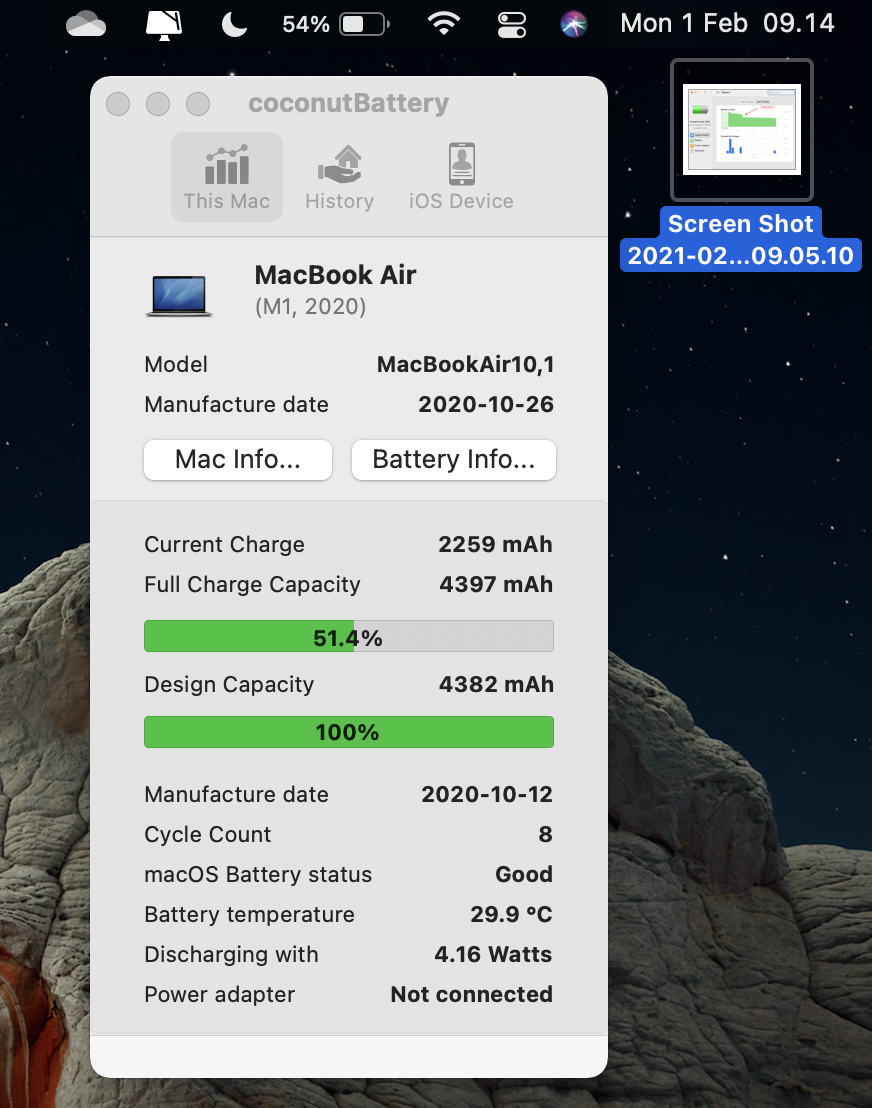Click the Power adapter label
This screenshot has width=872, height=1108.
tap(220, 995)
